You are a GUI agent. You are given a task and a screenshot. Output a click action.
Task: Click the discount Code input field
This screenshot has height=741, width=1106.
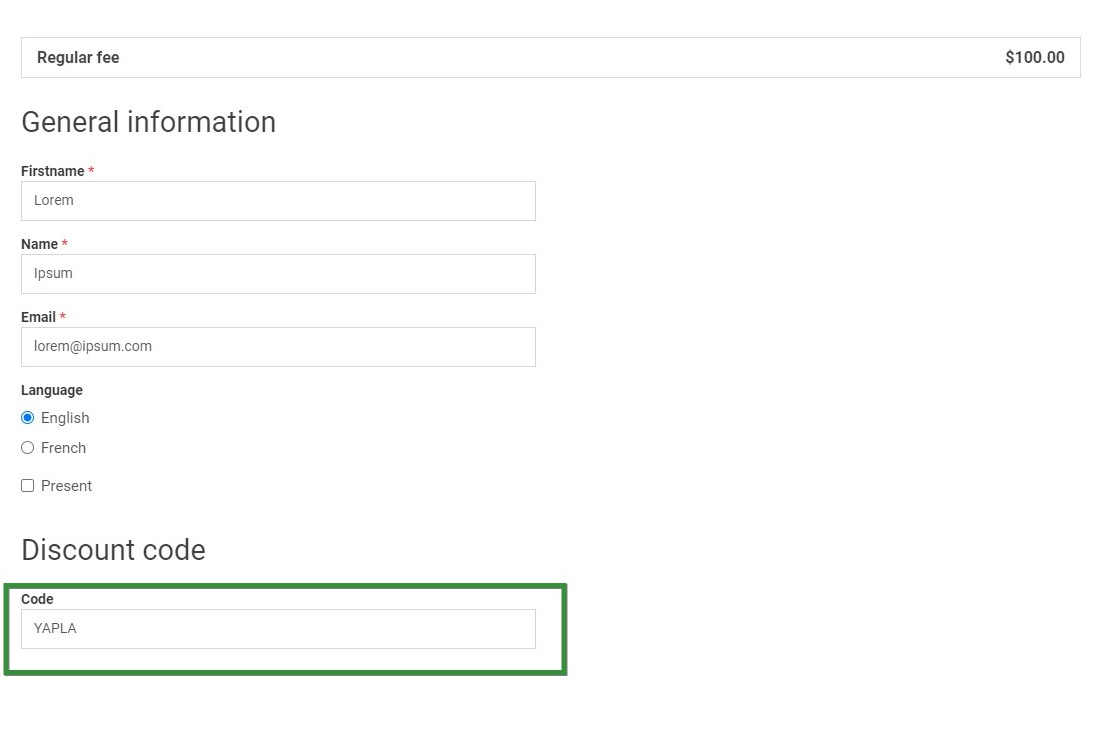pos(278,629)
